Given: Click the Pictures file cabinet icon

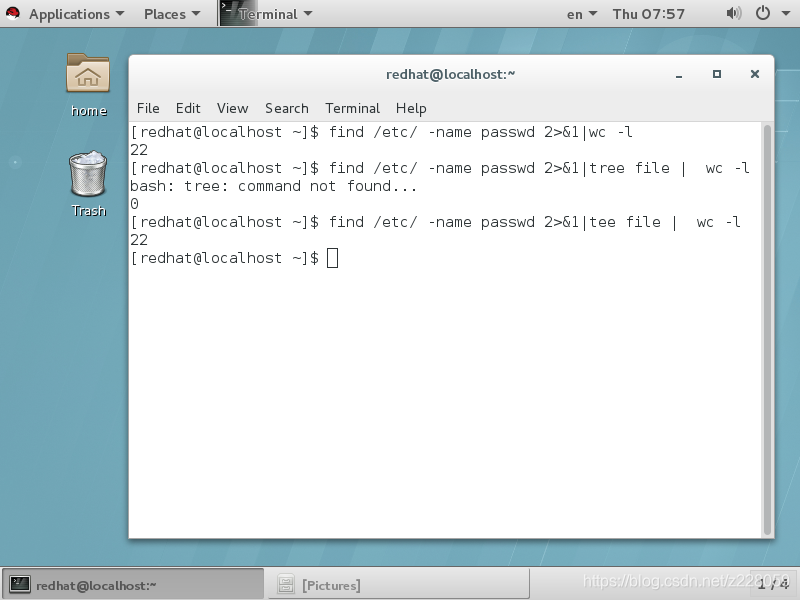Looking at the screenshot, I should [286, 584].
